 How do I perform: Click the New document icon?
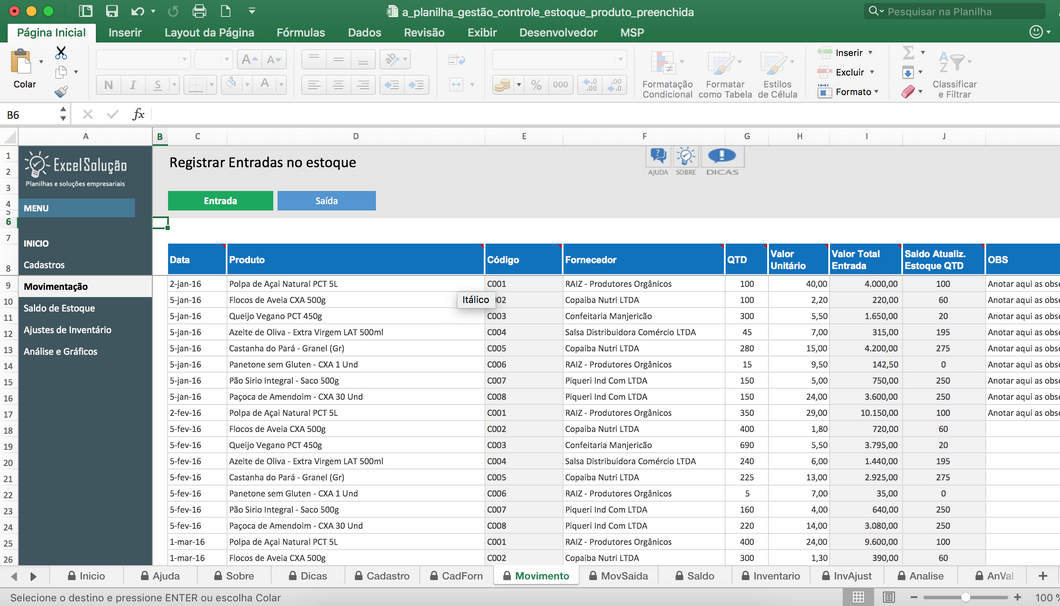[x=225, y=11]
